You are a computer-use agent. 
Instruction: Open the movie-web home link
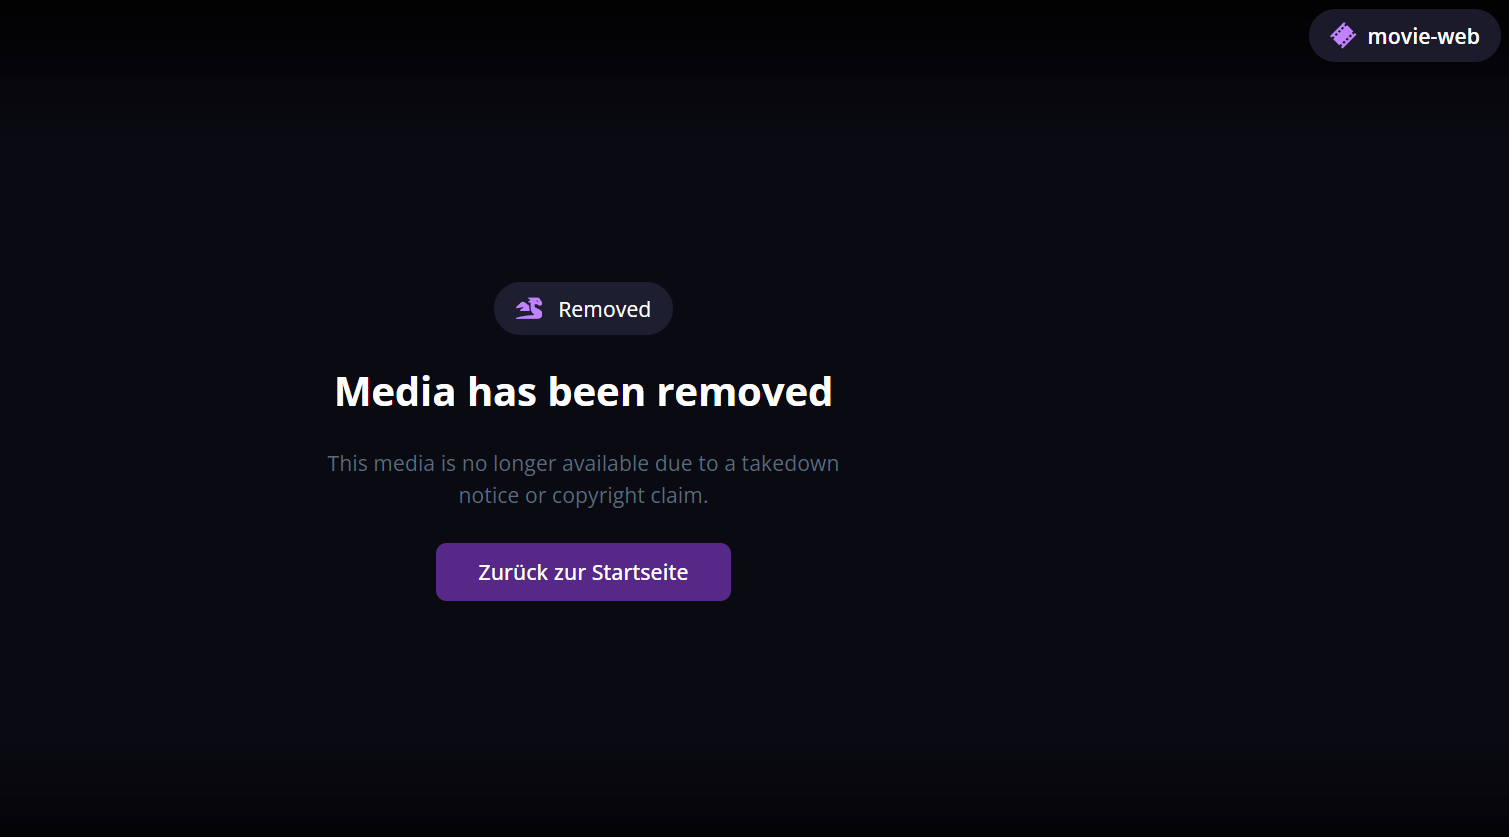tap(1405, 36)
